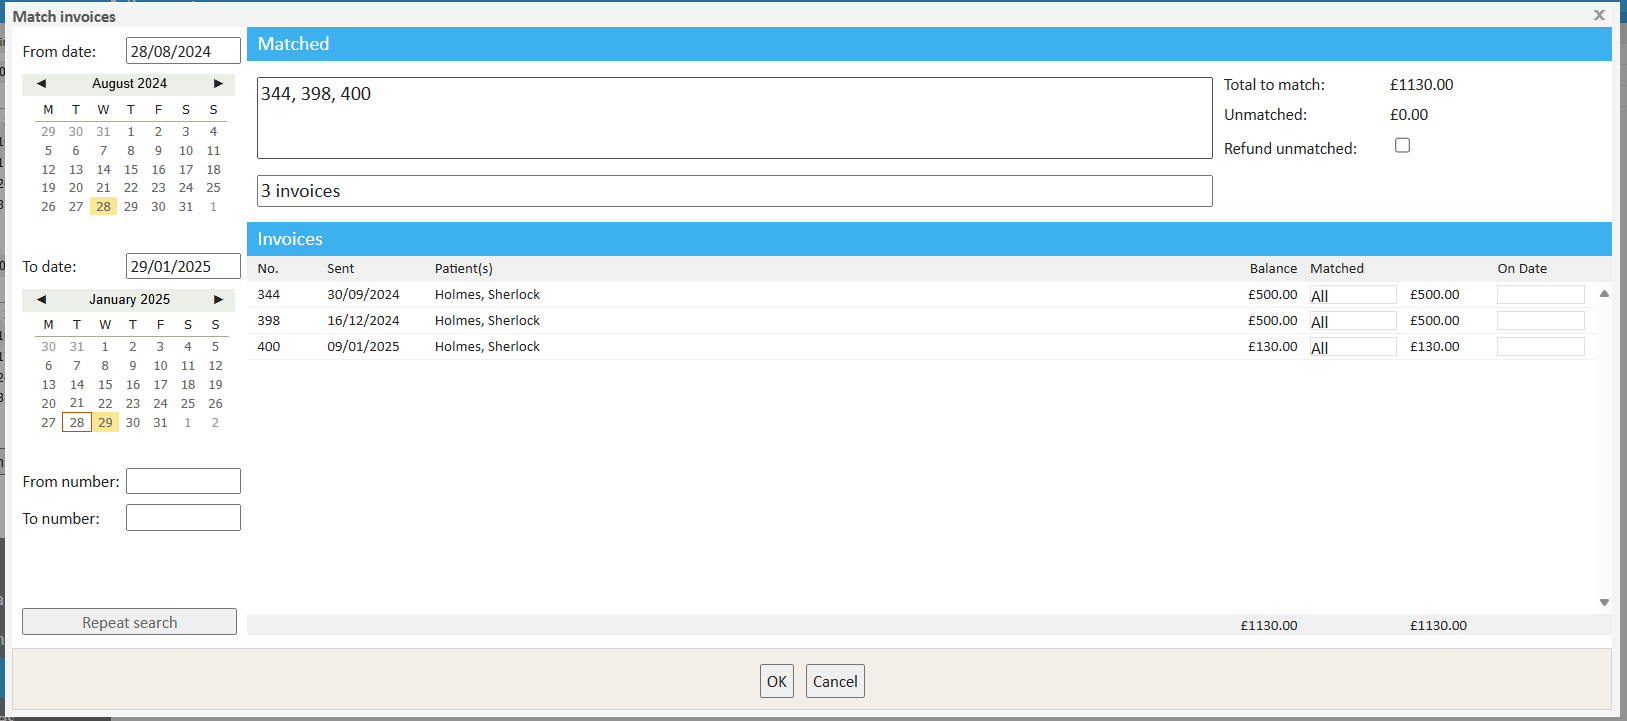This screenshot has width=1627, height=721.
Task: Cancel the invoice matching
Action: coord(835,681)
